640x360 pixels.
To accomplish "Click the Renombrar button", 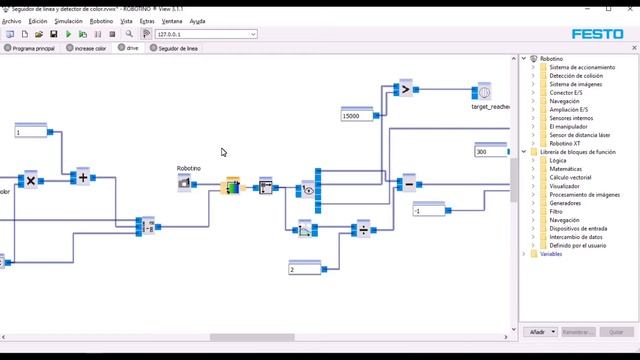I will click(x=578, y=332).
